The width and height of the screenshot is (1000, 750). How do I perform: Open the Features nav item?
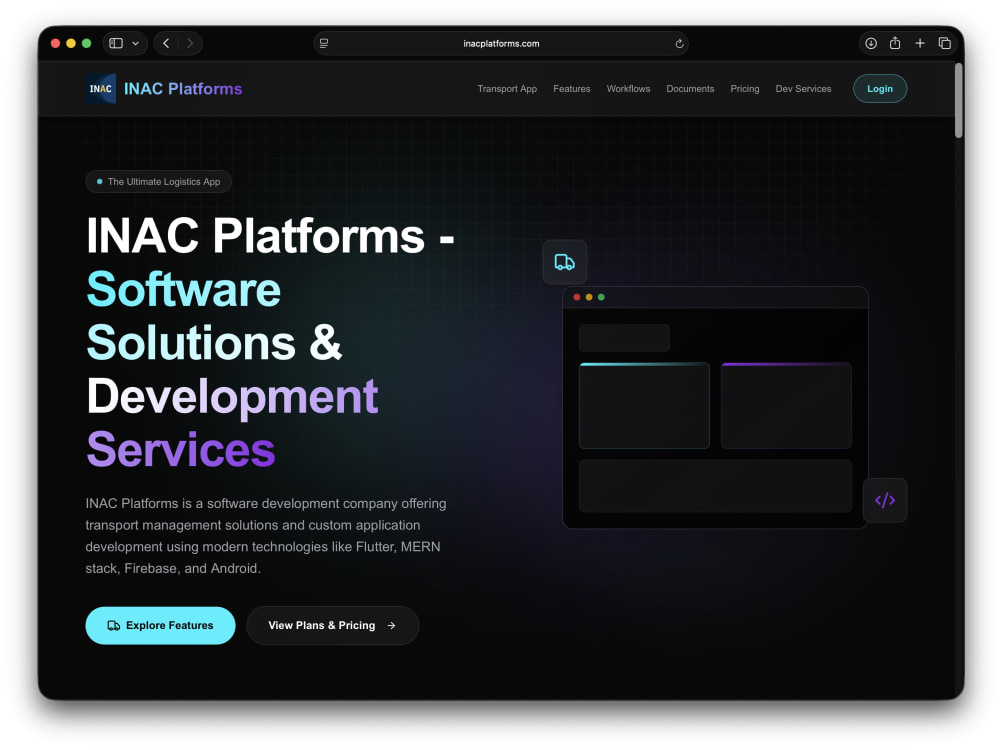pyautogui.click(x=571, y=89)
